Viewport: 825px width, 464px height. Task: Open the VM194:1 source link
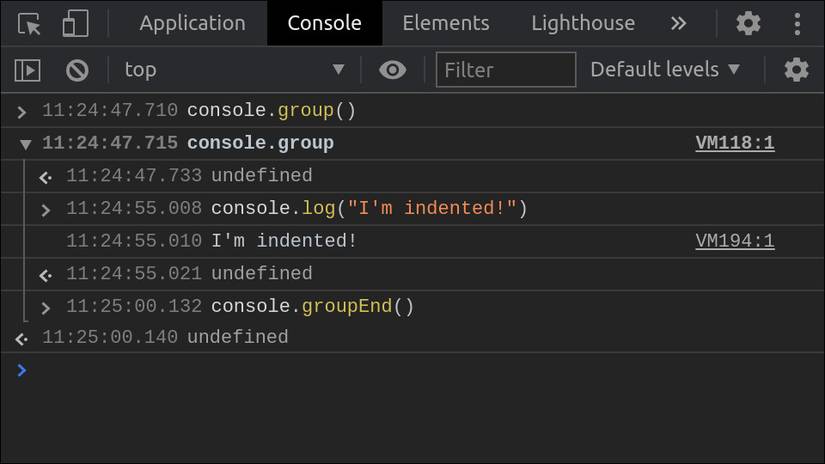pos(735,241)
